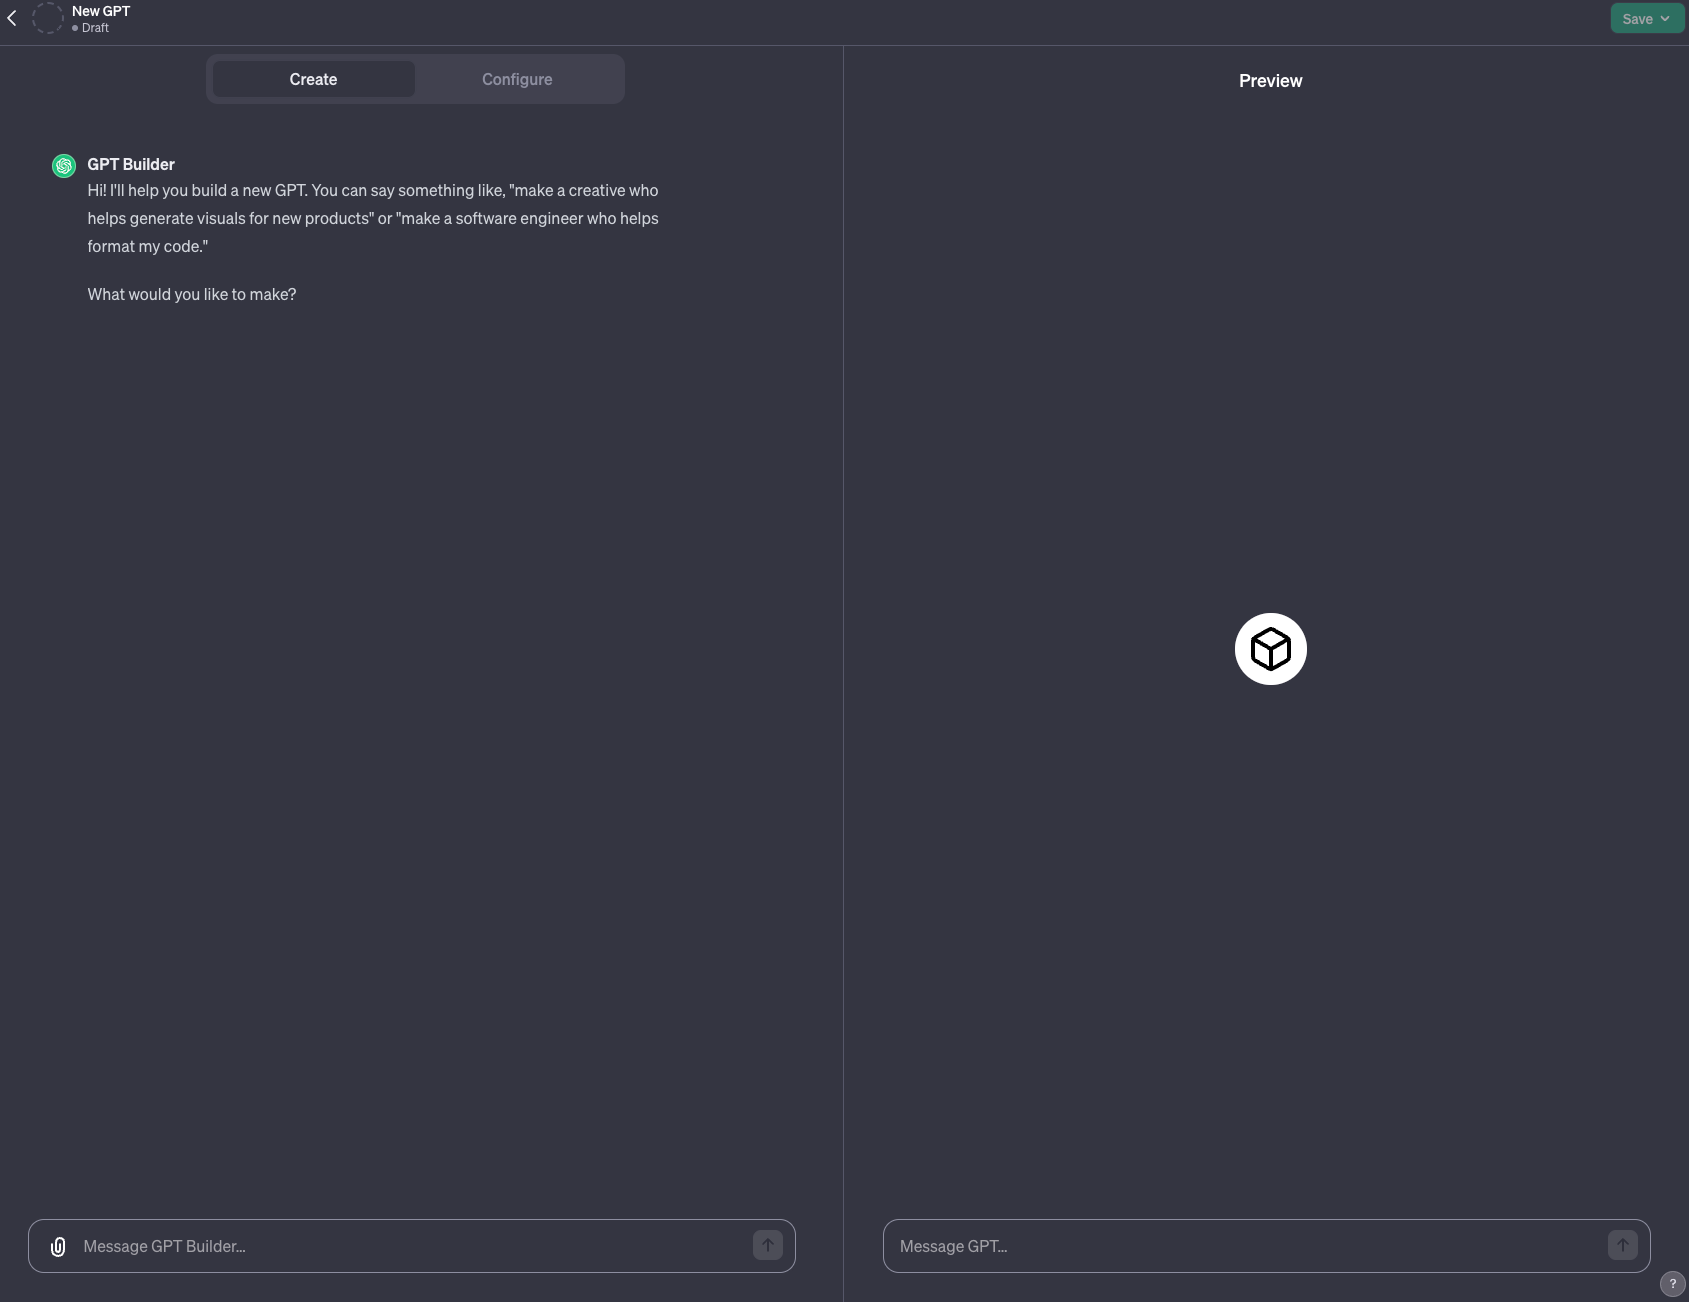Click the cube placeholder icon in Preview pane
The height and width of the screenshot is (1302, 1689).
click(x=1270, y=648)
